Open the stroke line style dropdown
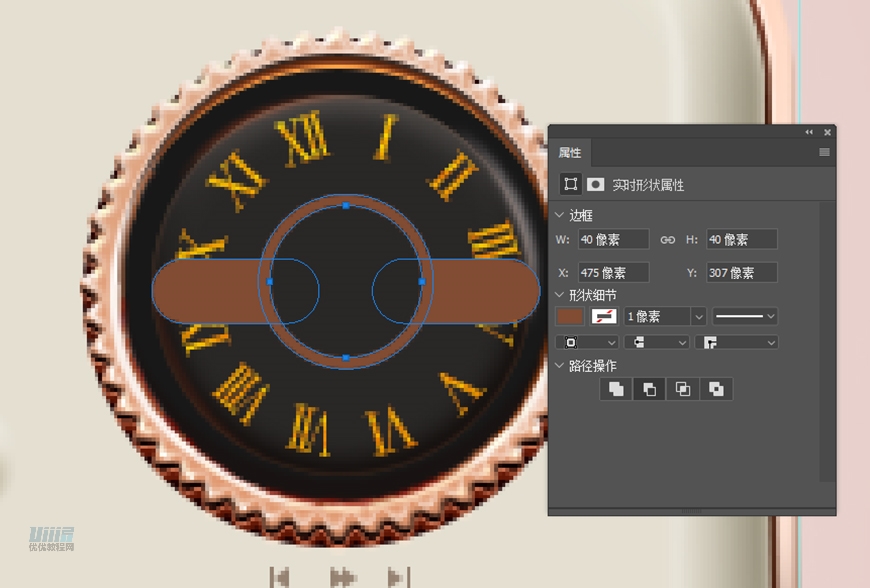Image resolution: width=870 pixels, height=588 pixels. tap(745, 316)
